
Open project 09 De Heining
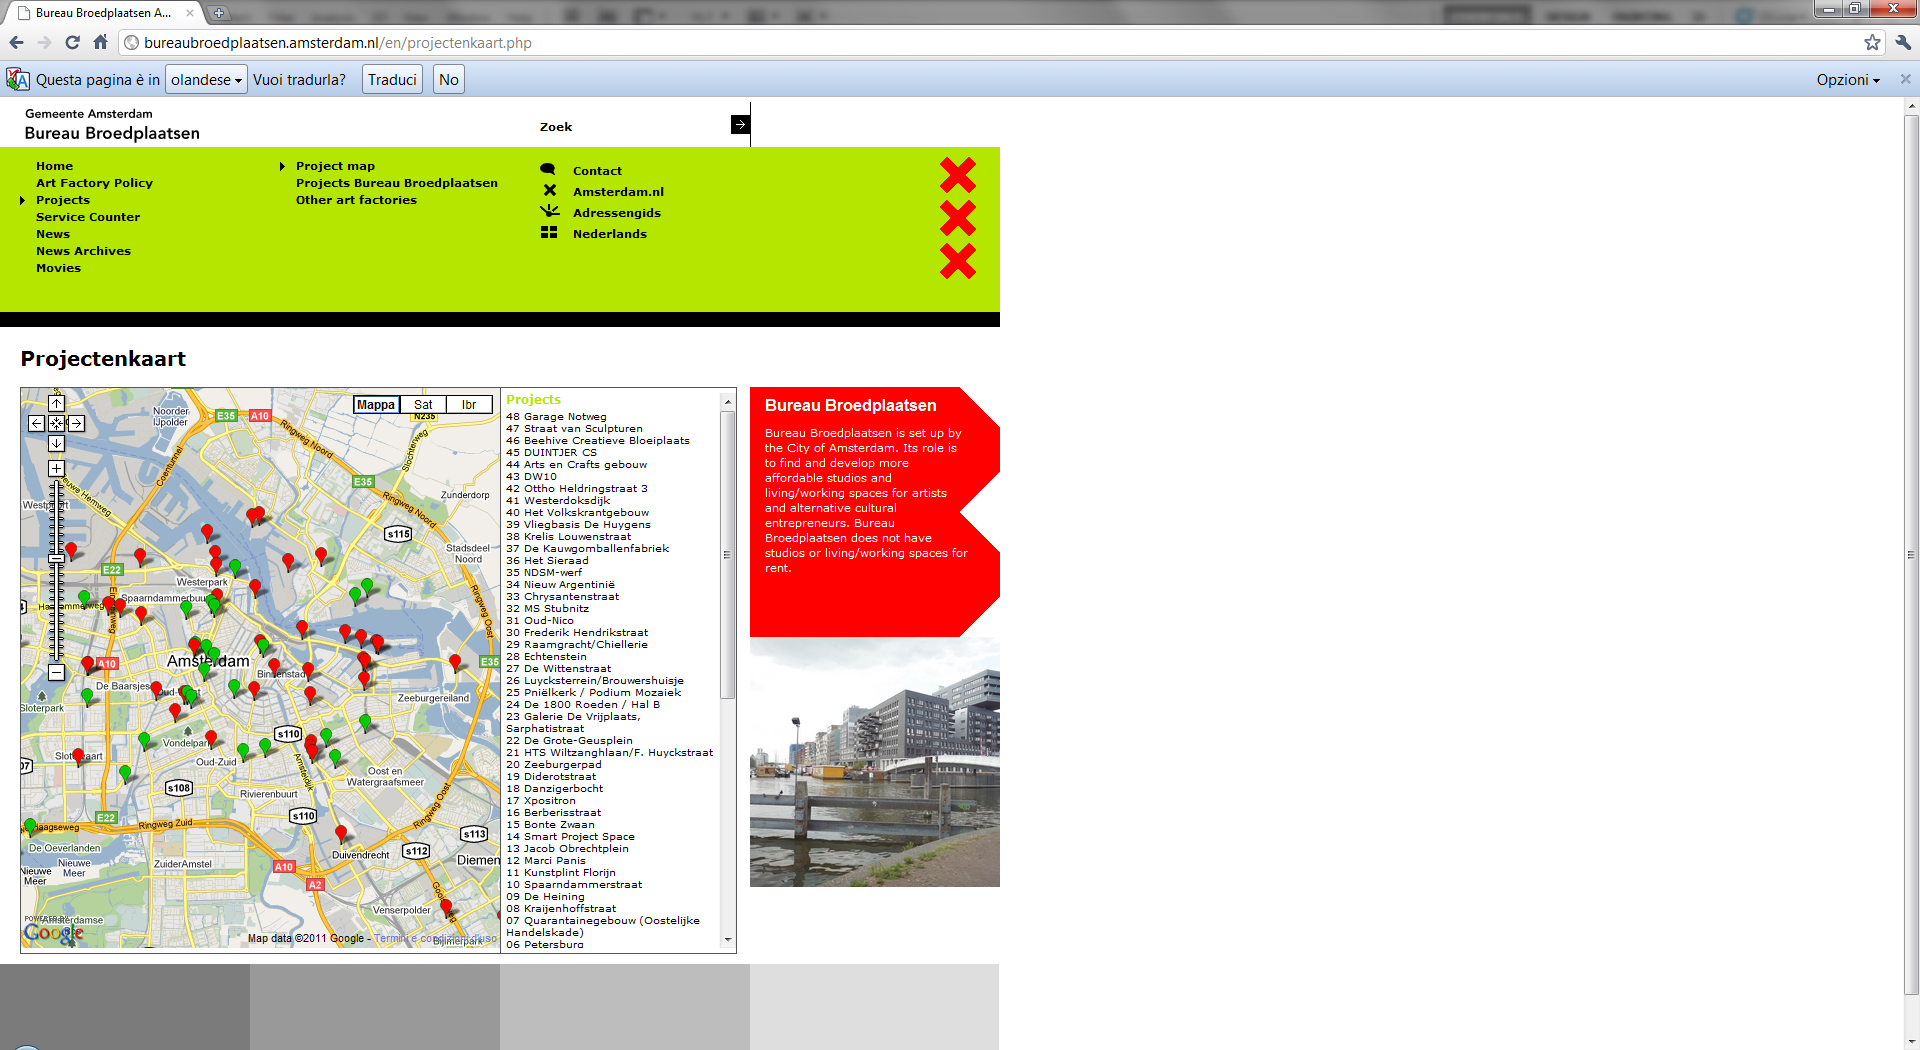coord(545,897)
